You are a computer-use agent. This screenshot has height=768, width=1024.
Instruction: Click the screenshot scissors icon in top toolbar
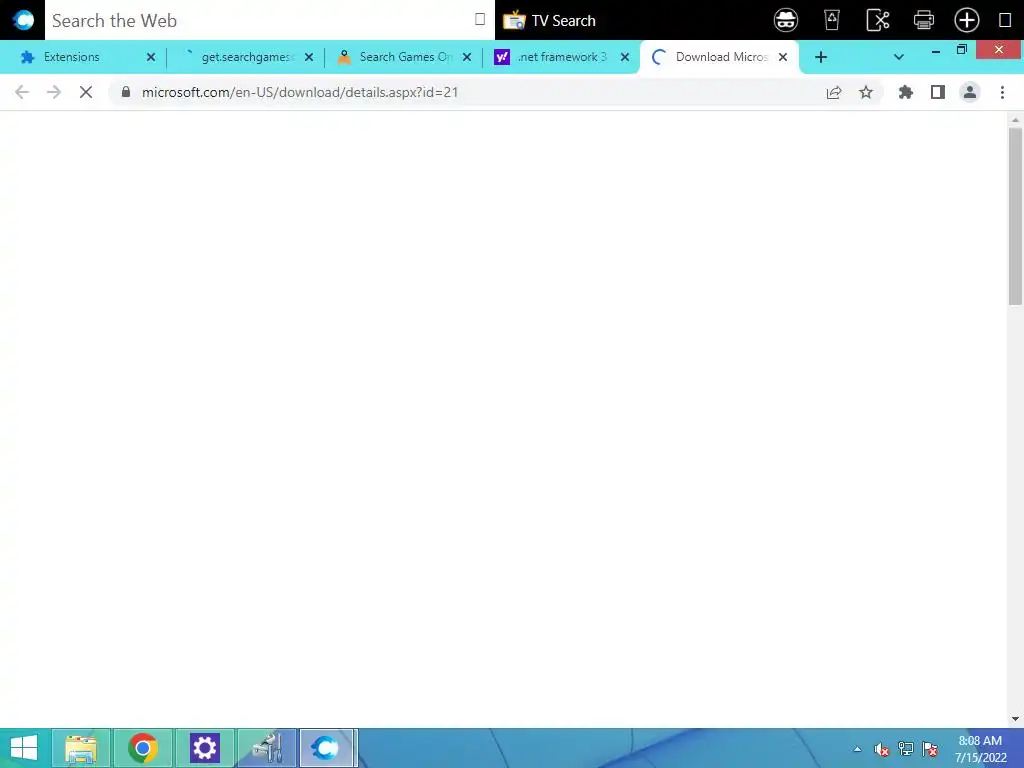(x=878, y=20)
